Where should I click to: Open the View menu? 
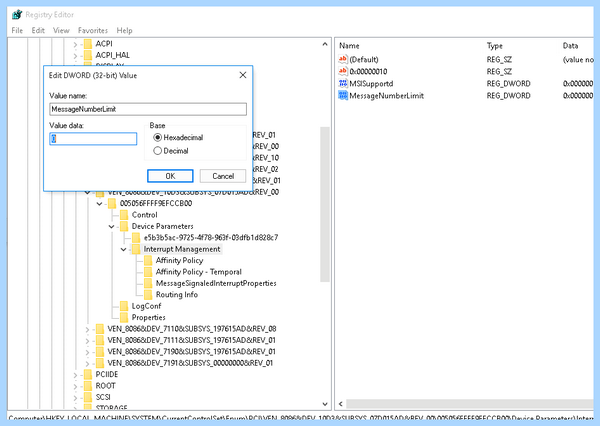coord(61,30)
